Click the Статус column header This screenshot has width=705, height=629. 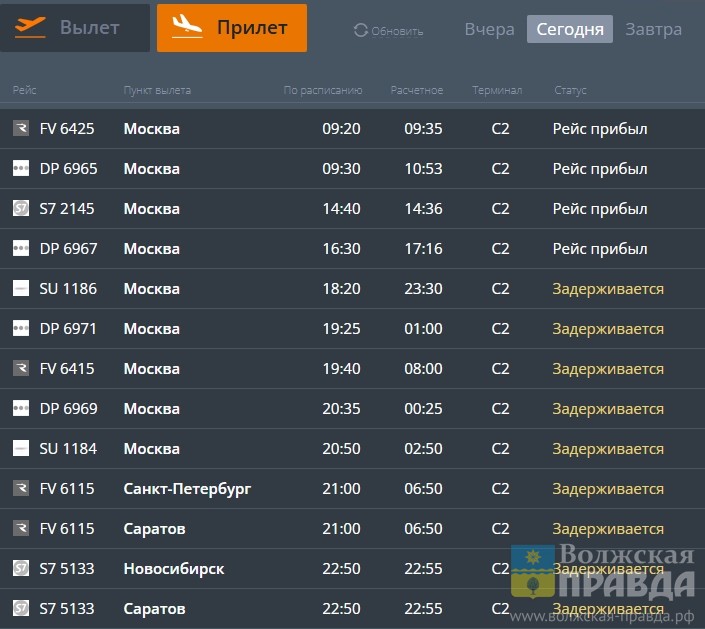point(570,91)
